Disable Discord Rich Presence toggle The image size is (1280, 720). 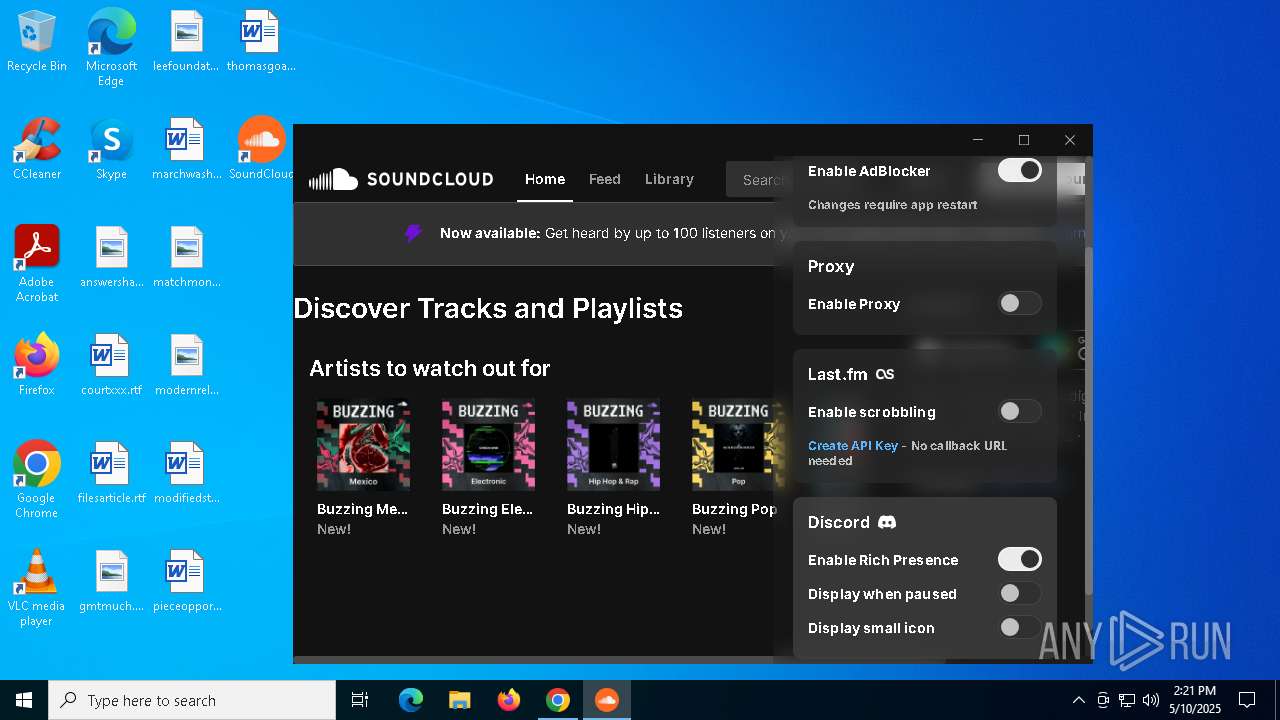click(1020, 559)
